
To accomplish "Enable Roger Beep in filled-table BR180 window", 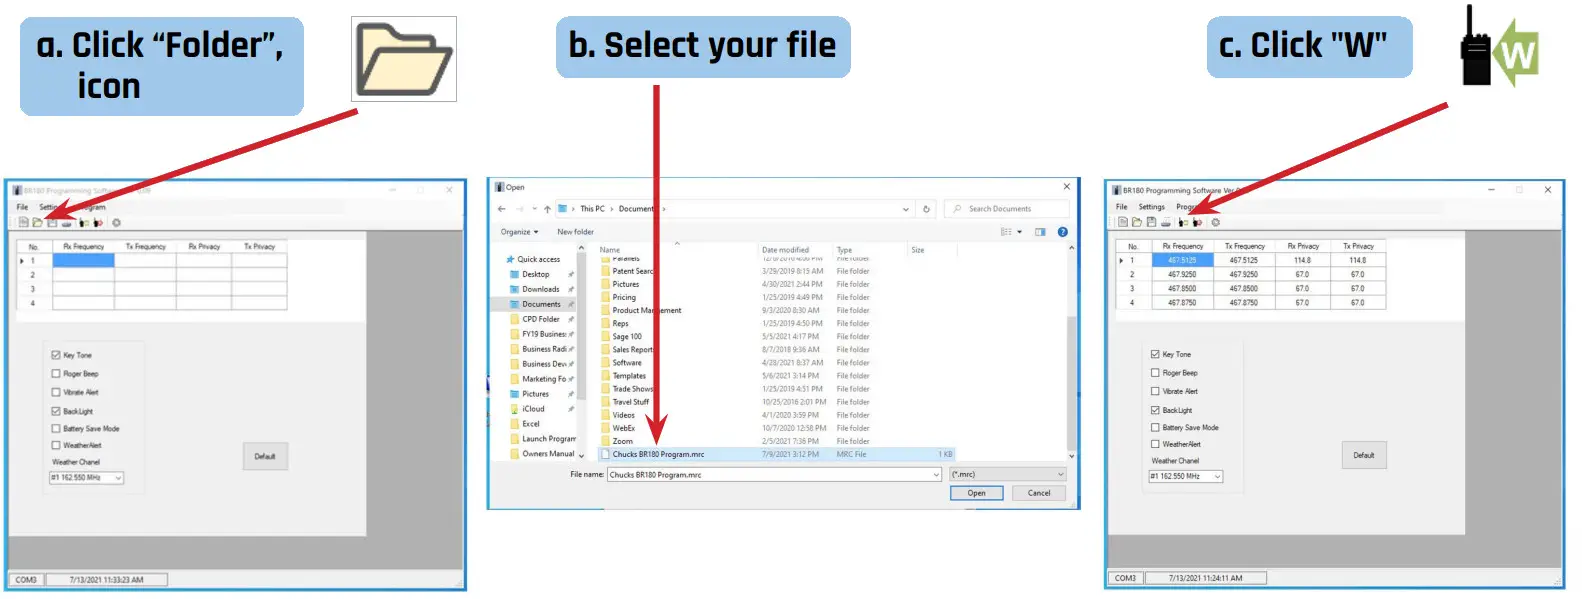I will [x=1155, y=373].
